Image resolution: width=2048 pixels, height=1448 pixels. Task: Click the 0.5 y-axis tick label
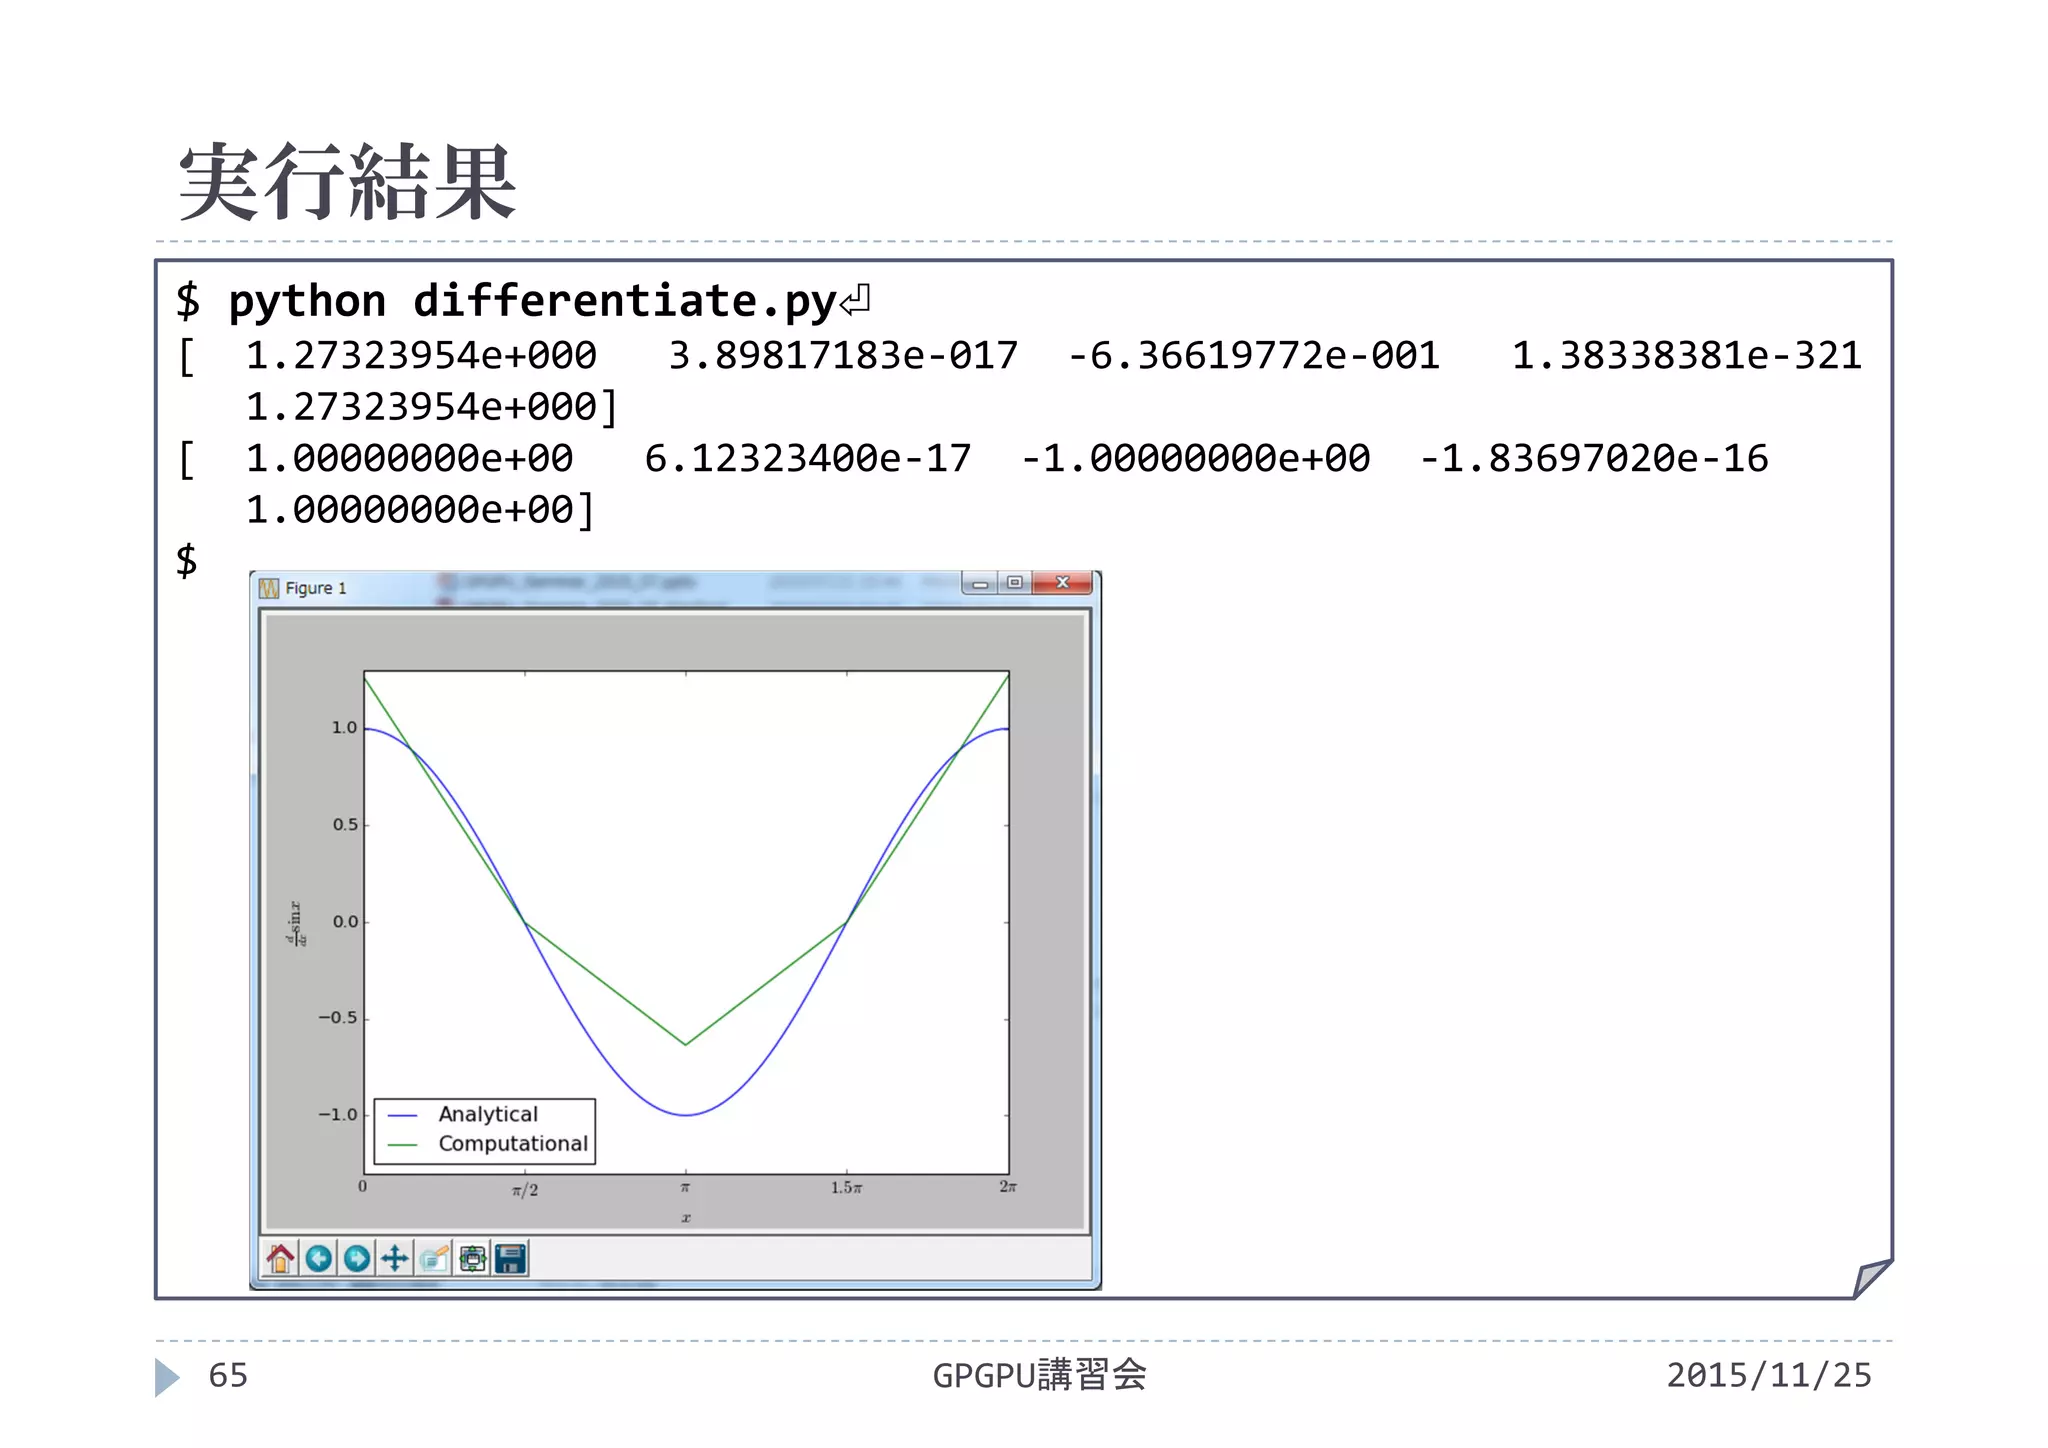click(345, 825)
